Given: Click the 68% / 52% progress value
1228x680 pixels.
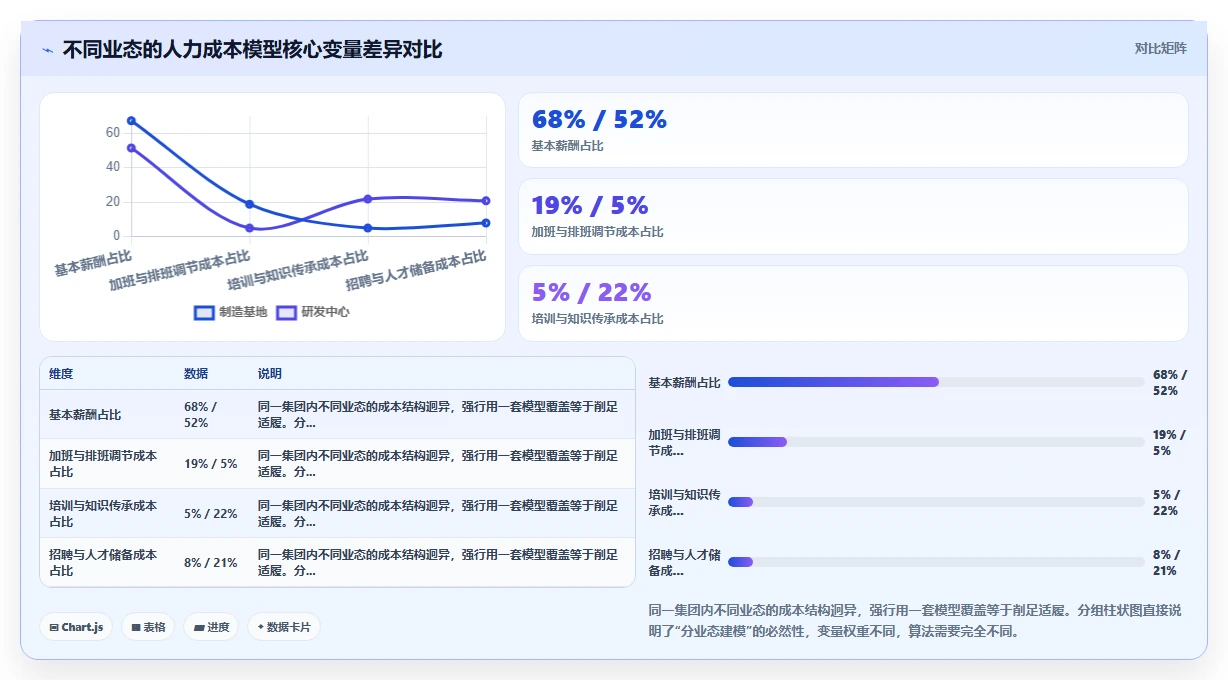Looking at the screenshot, I should (1170, 383).
